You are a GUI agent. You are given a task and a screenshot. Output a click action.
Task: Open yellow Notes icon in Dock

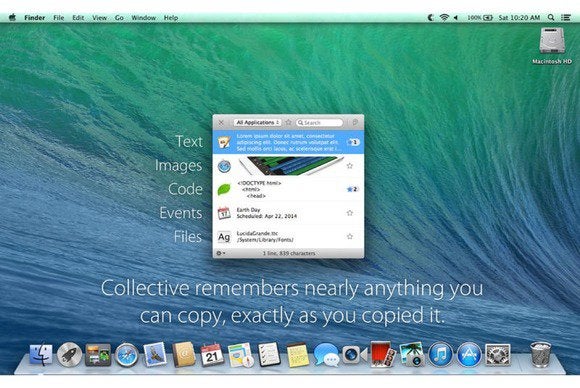coord(298,355)
